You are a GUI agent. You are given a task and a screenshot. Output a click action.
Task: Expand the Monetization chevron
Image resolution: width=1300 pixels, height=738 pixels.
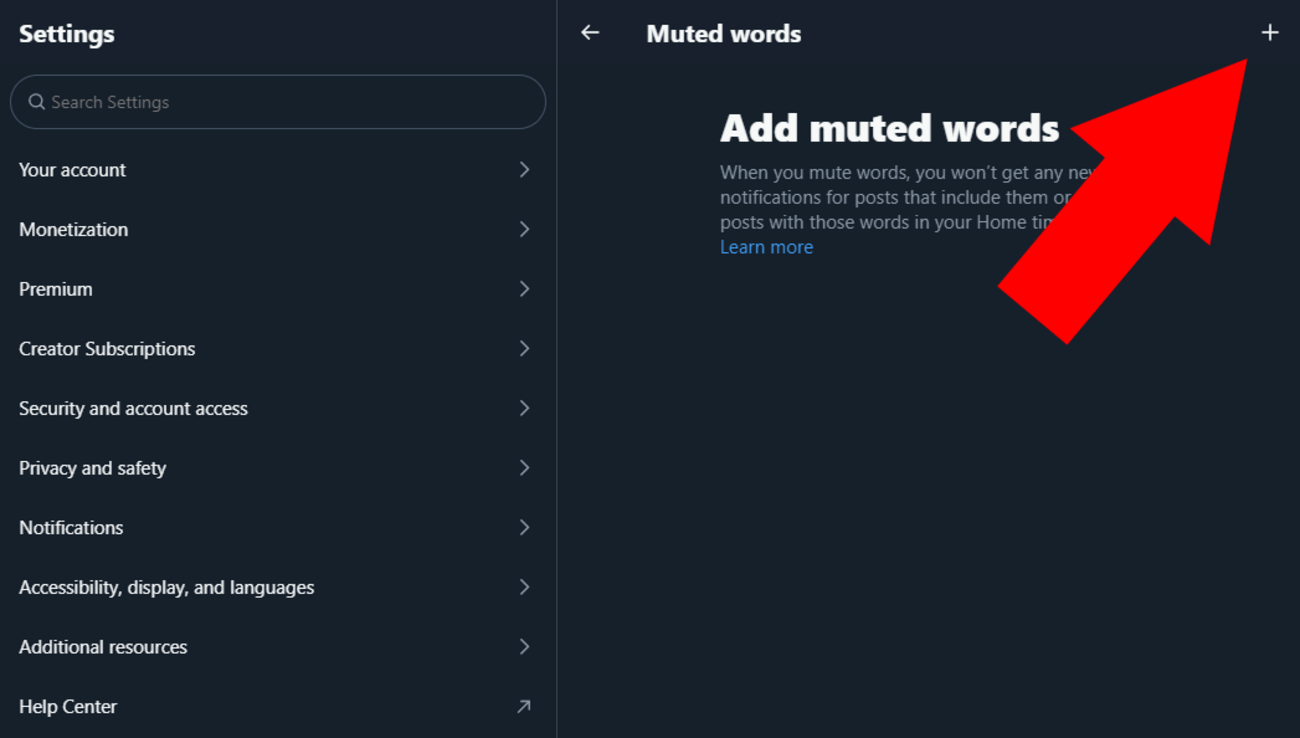click(524, 230)
